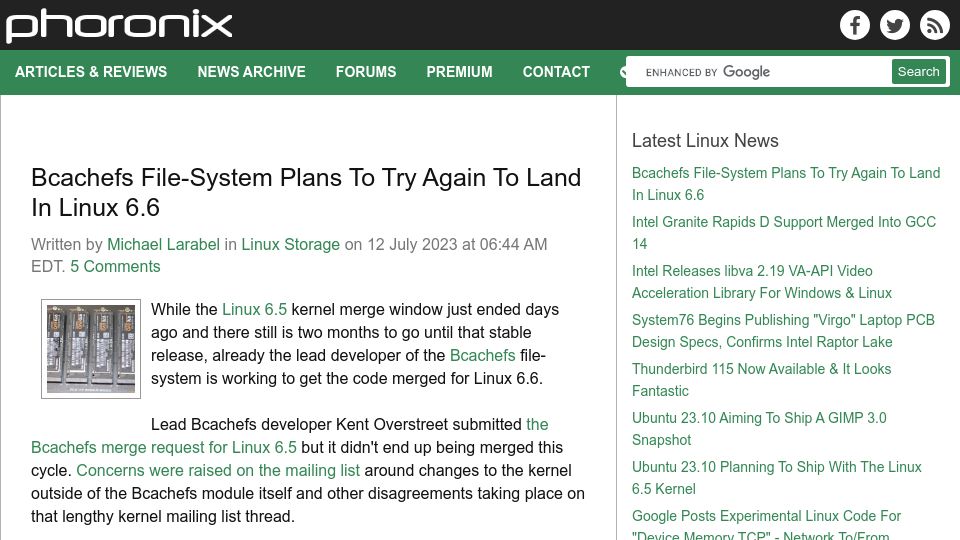Open News Archive menu item

click(x=251, y=72)
